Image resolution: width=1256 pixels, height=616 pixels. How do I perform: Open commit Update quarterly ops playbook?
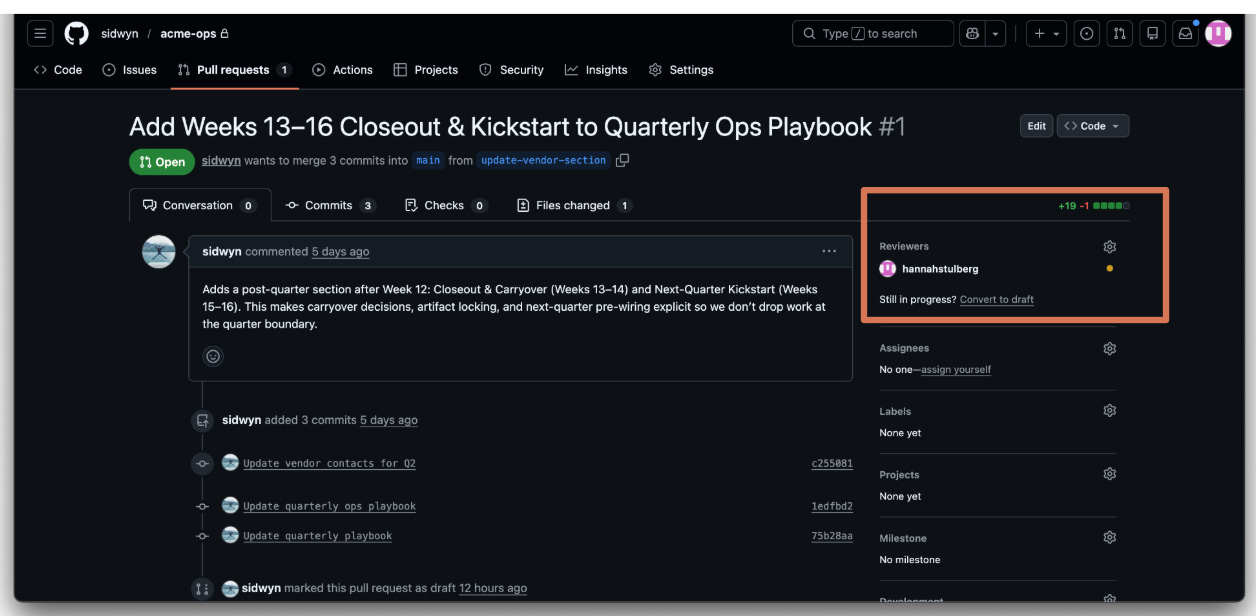pos(329,506)
